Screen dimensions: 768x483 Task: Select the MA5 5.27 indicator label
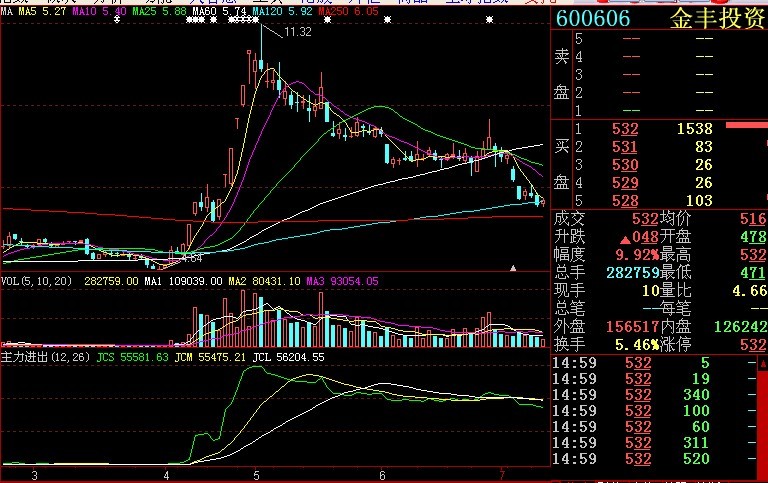(42, 11)
